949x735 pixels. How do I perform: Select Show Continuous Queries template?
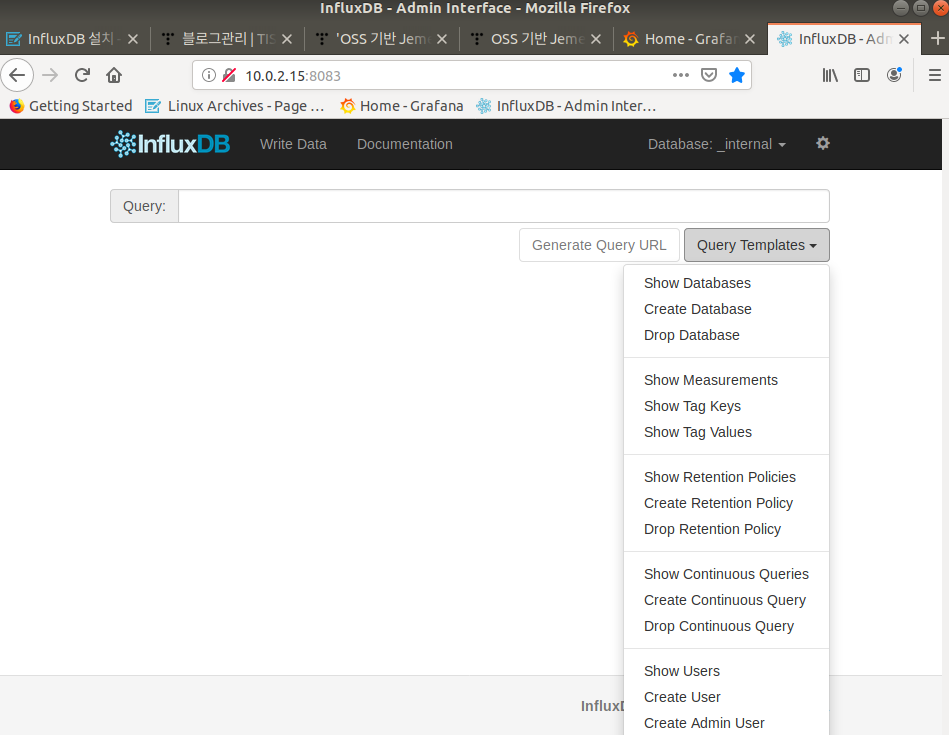pyautogui.click(x=726, y=574)
